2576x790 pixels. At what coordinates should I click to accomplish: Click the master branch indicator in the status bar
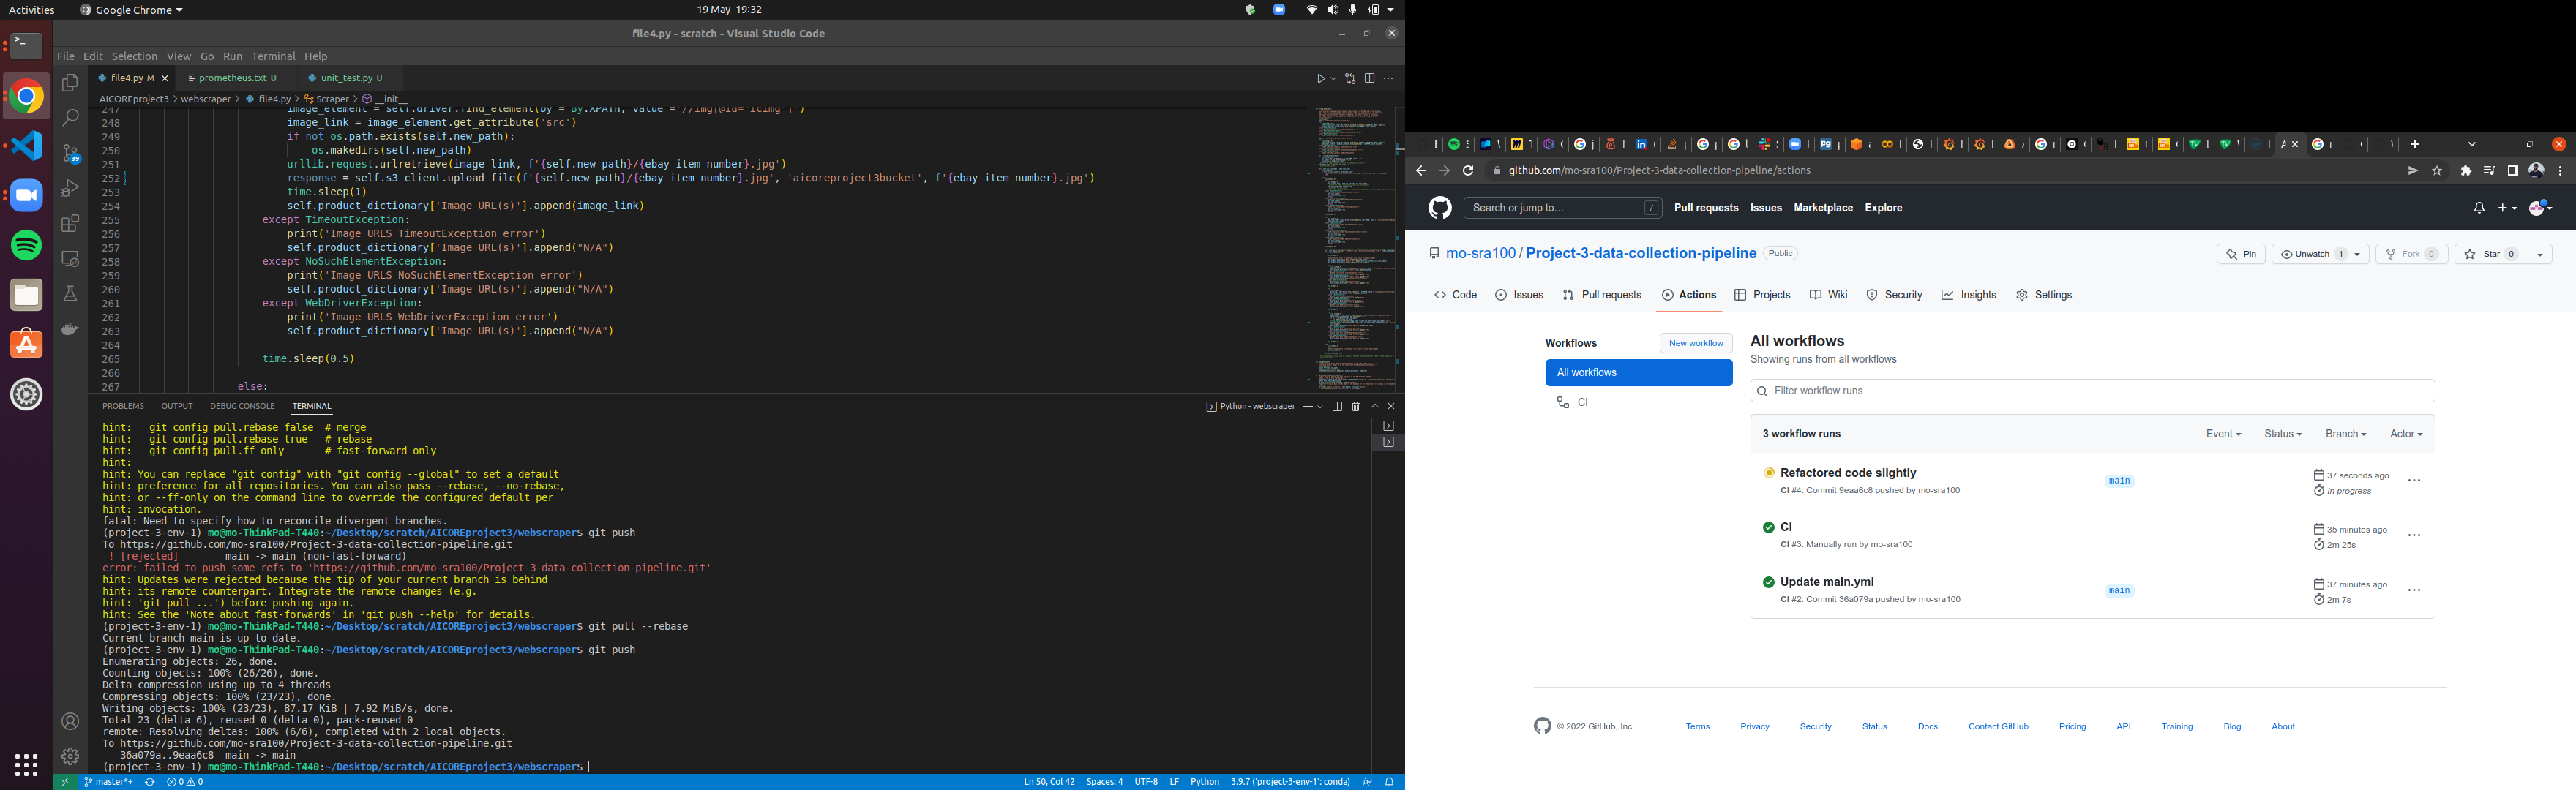(110, 781)
